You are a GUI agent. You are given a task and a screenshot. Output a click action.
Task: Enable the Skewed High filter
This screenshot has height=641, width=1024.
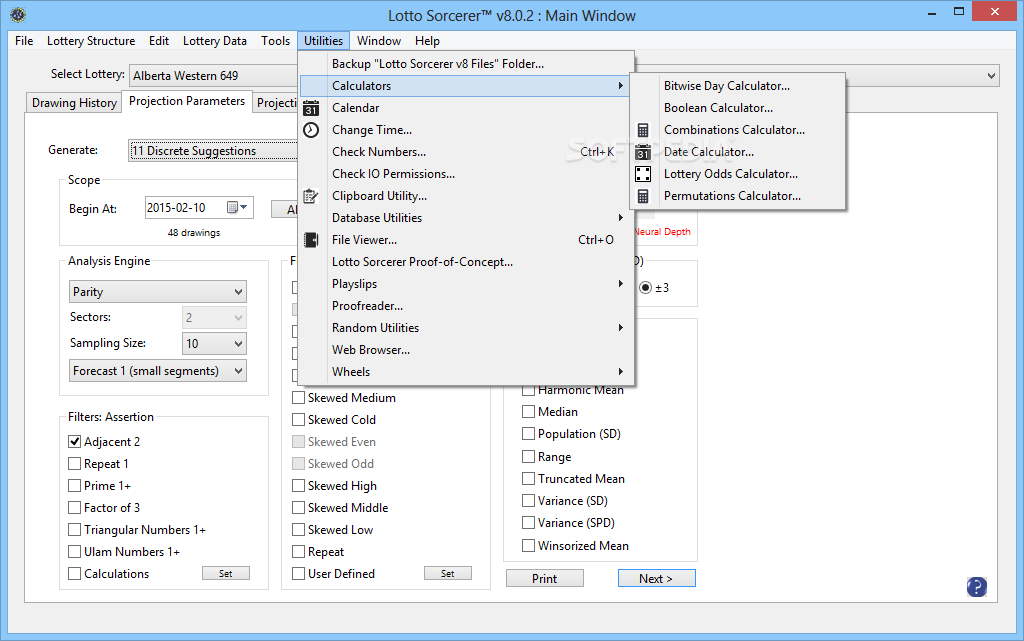pyautogui.click(x=298, y=486)
